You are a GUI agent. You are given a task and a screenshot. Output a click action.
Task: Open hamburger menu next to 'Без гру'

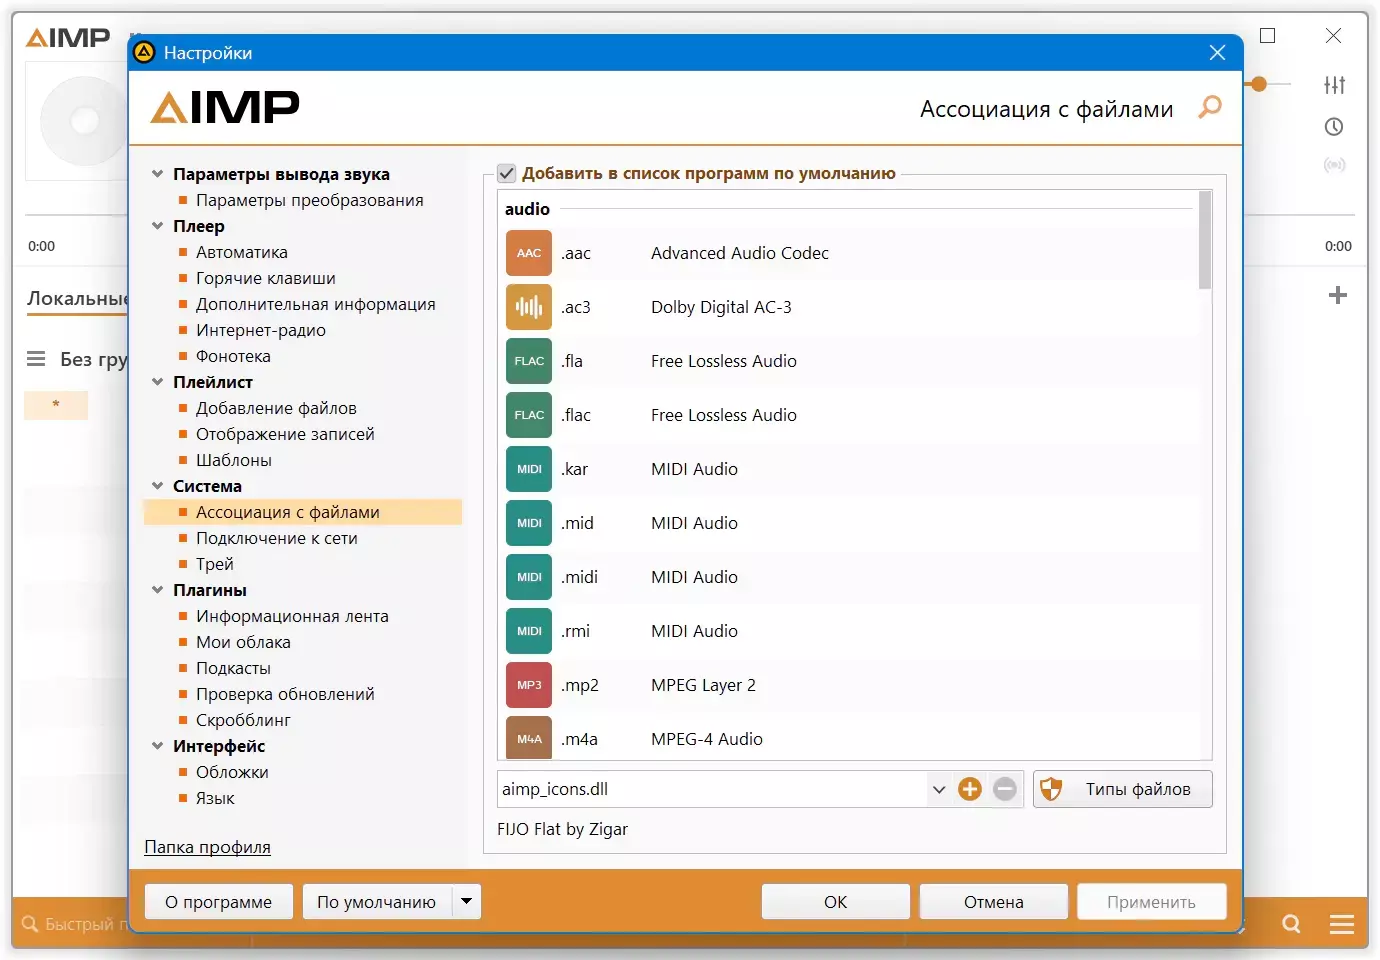tap(36, 359)
